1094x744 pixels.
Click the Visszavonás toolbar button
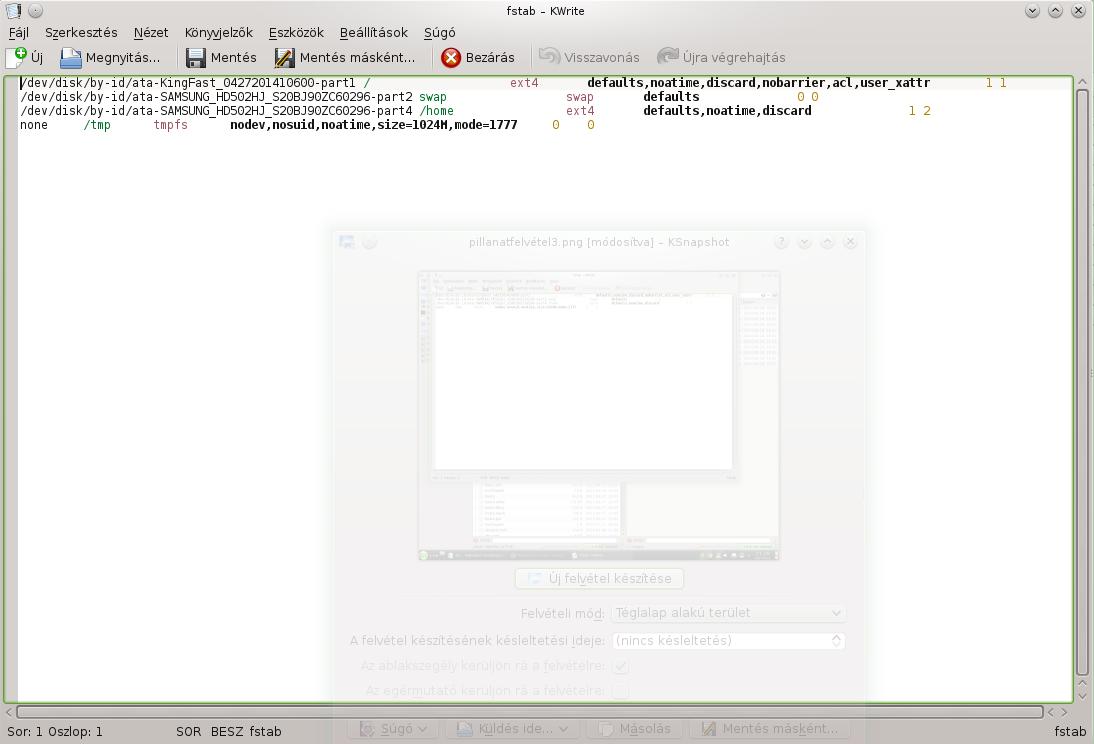(x=590, y=57)
